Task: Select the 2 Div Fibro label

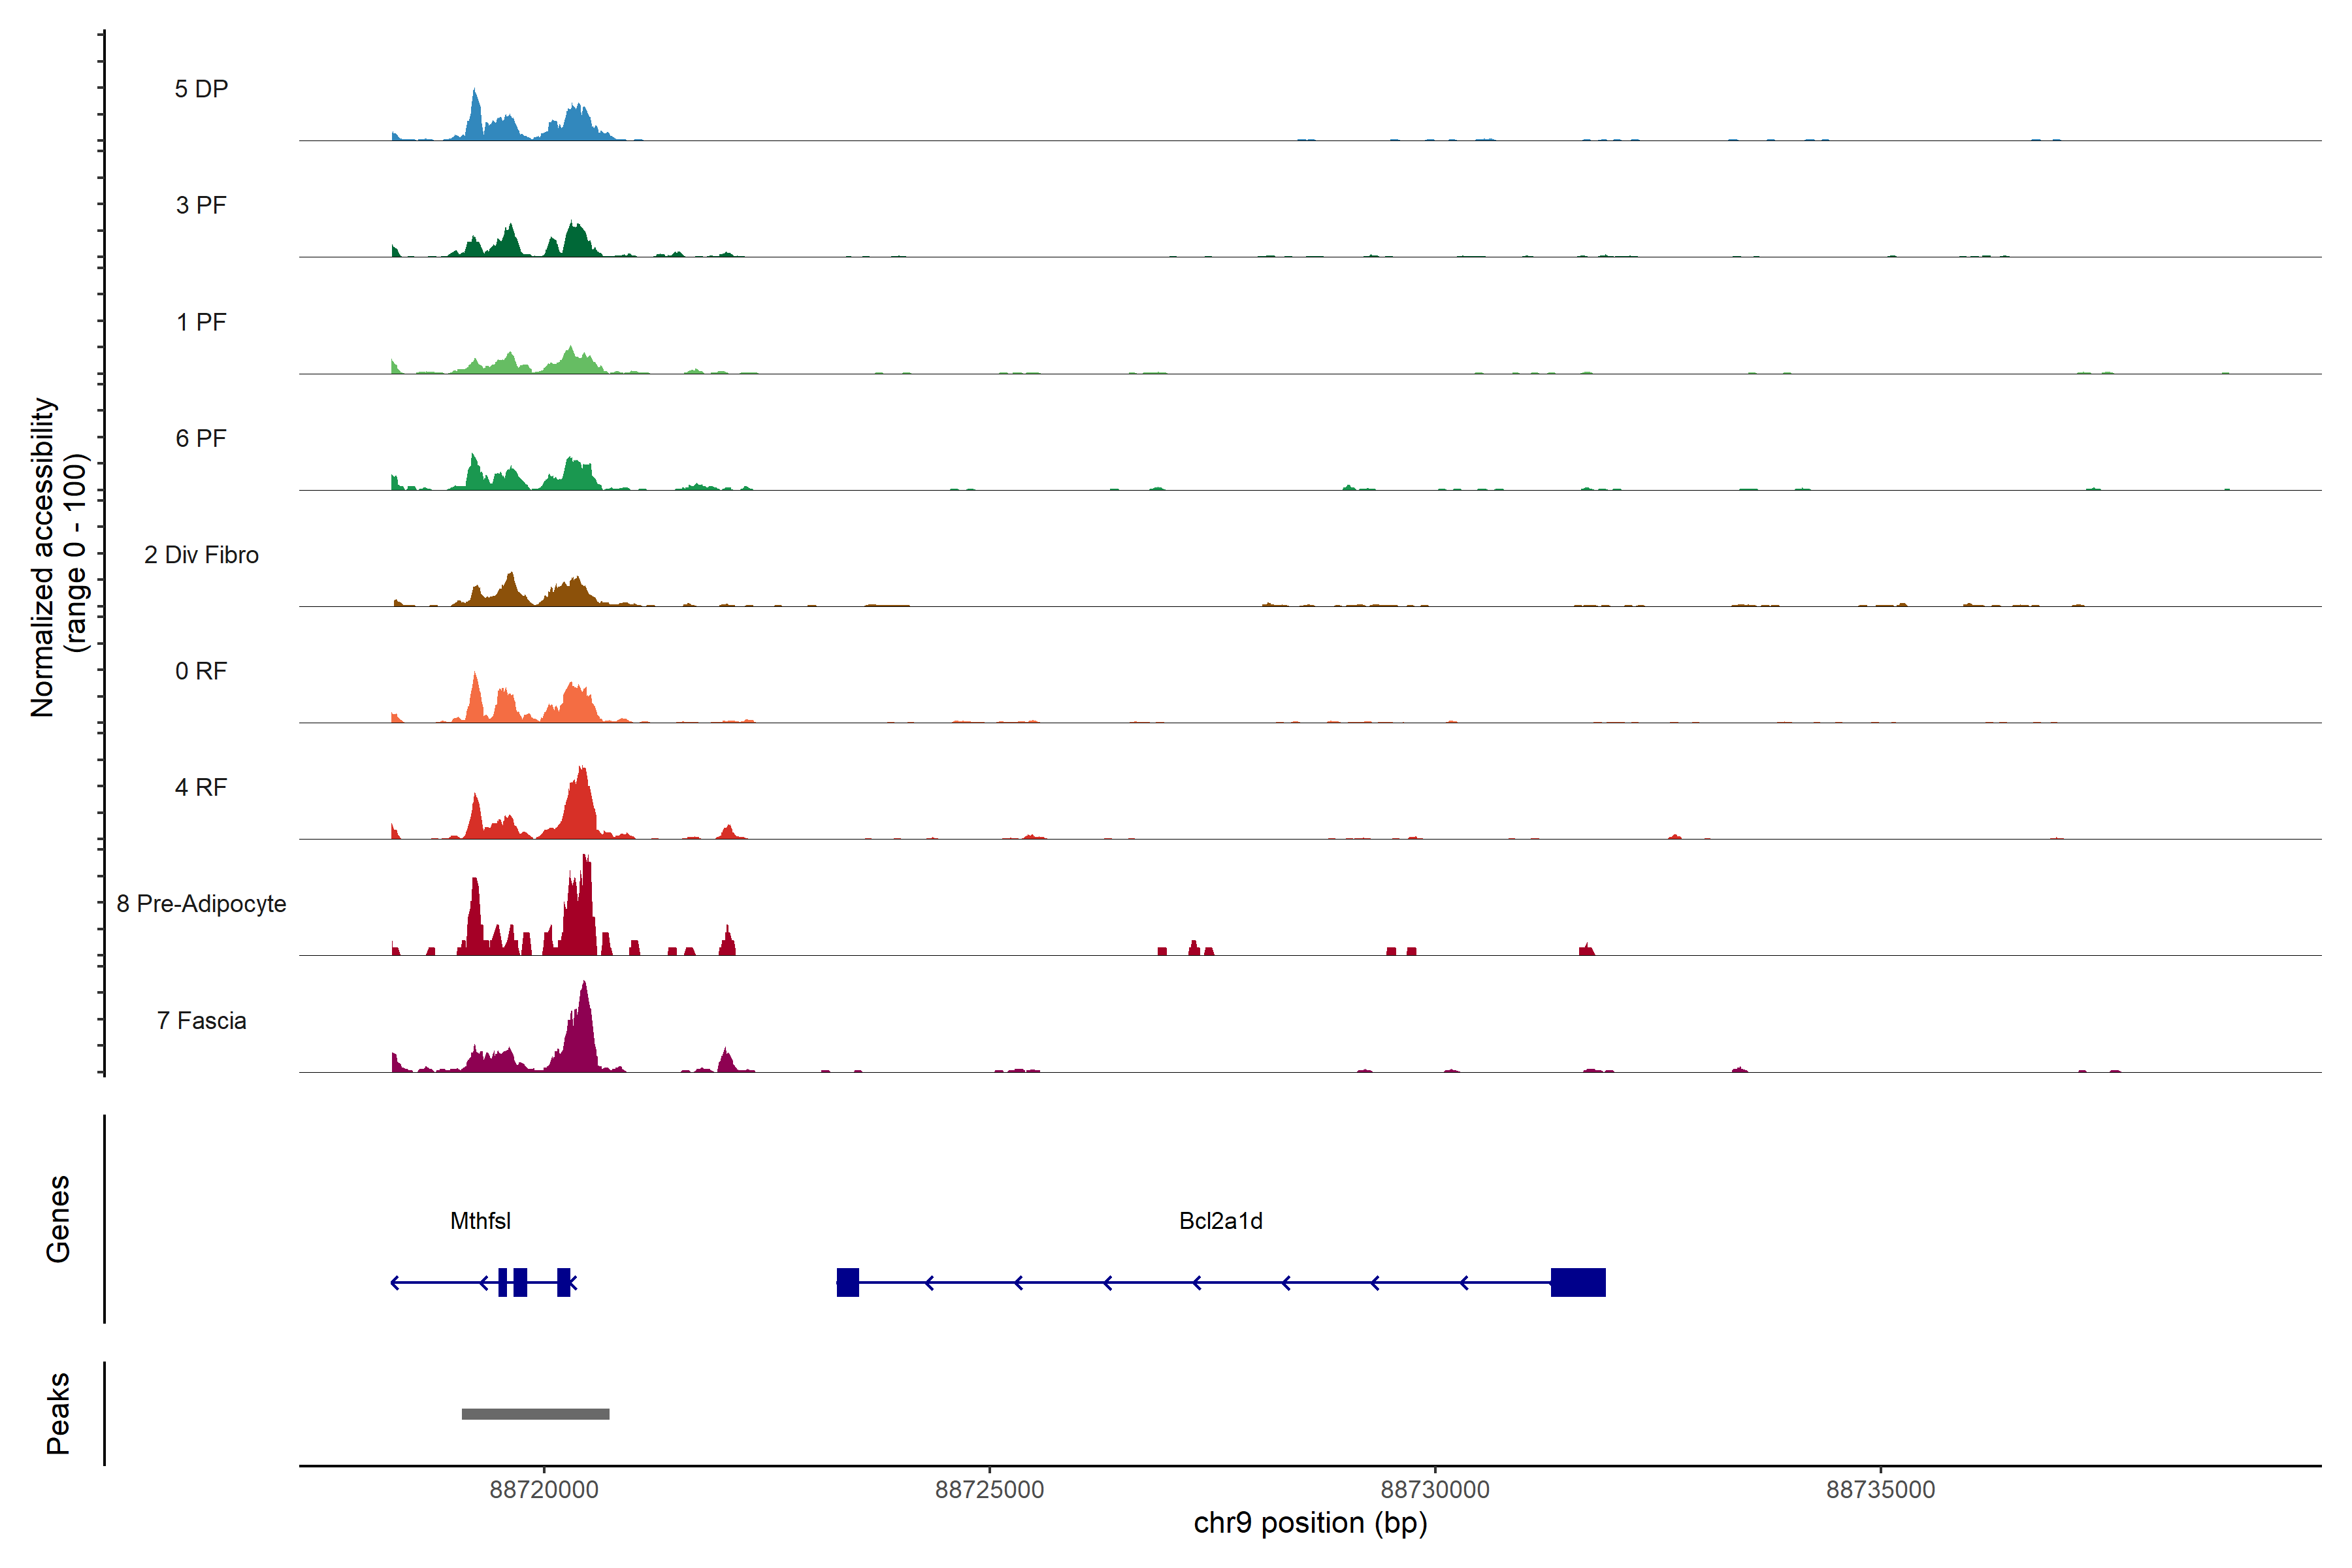Action: (x=201, y=555)
